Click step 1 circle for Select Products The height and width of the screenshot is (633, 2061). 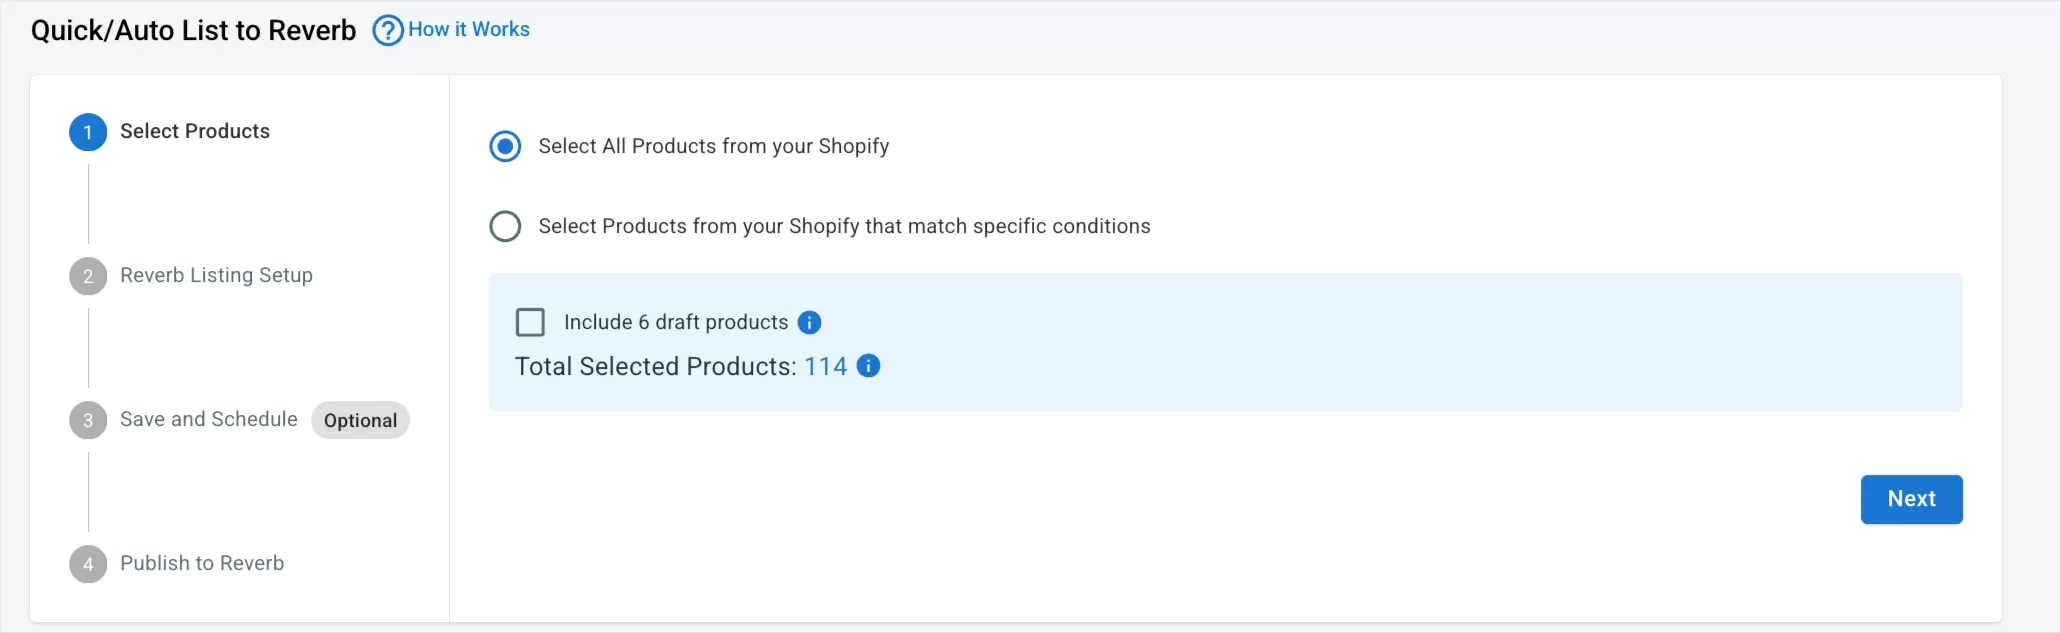point(87,132)
